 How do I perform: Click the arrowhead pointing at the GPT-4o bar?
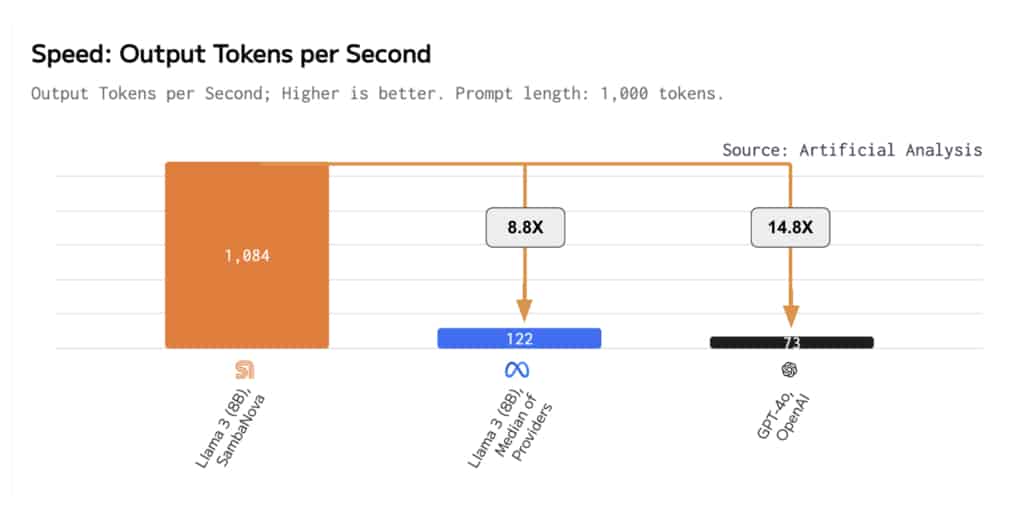(x=791, y=317)
